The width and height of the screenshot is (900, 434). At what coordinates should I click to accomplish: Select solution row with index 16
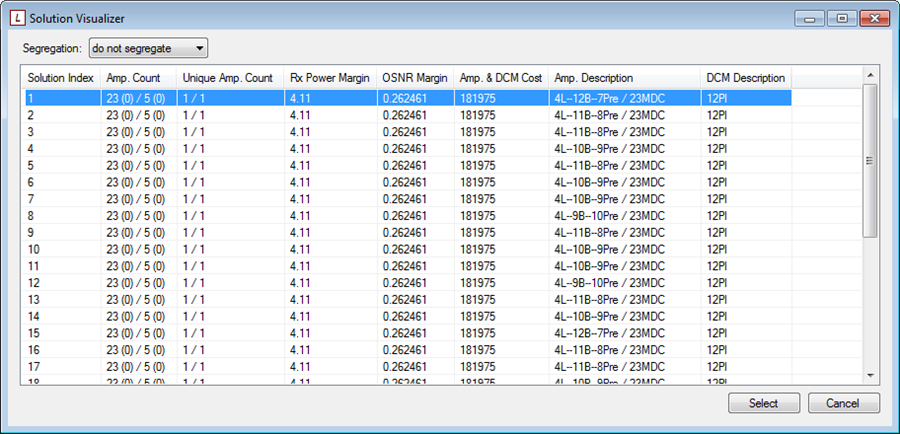click(x=407, y=350)
